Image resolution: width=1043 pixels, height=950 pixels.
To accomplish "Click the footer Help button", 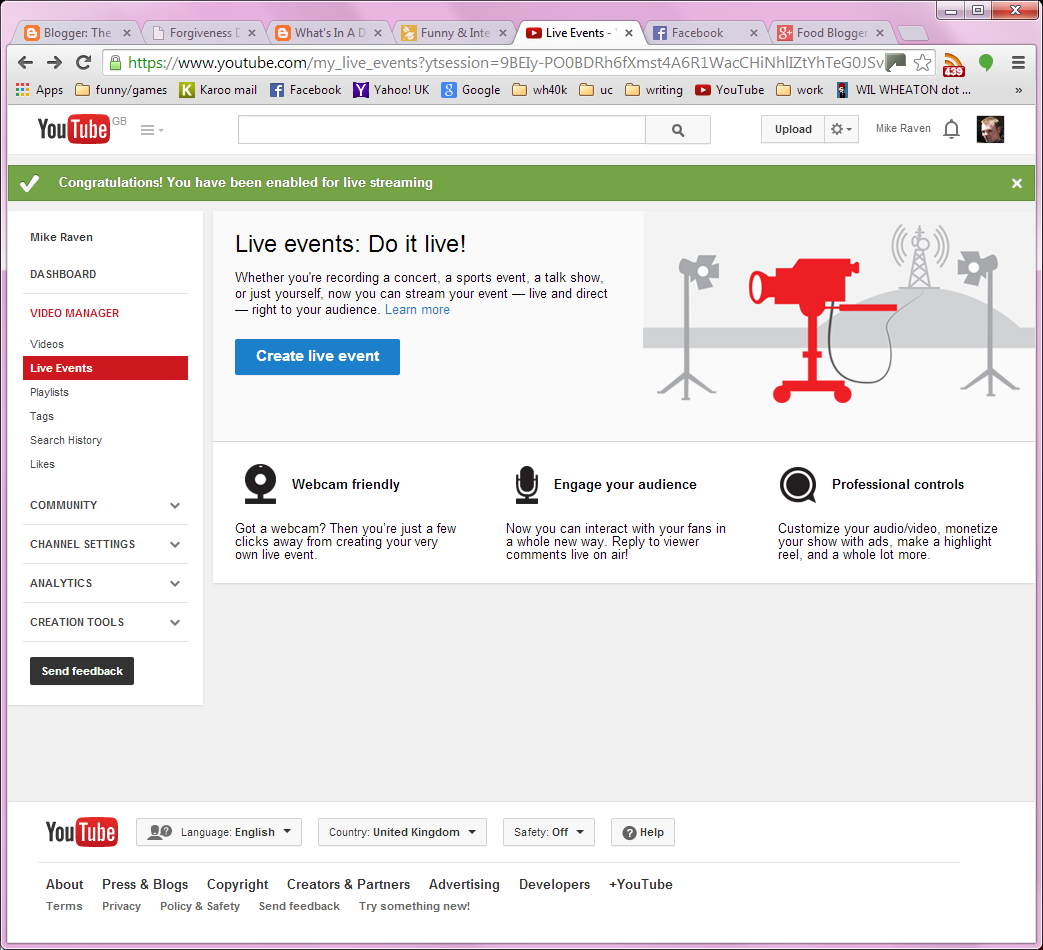I will 643,832.
